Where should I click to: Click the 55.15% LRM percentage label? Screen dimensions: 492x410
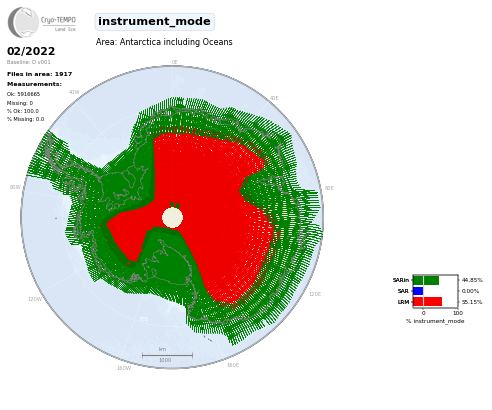pyautogui.click(x=472, y=302)
